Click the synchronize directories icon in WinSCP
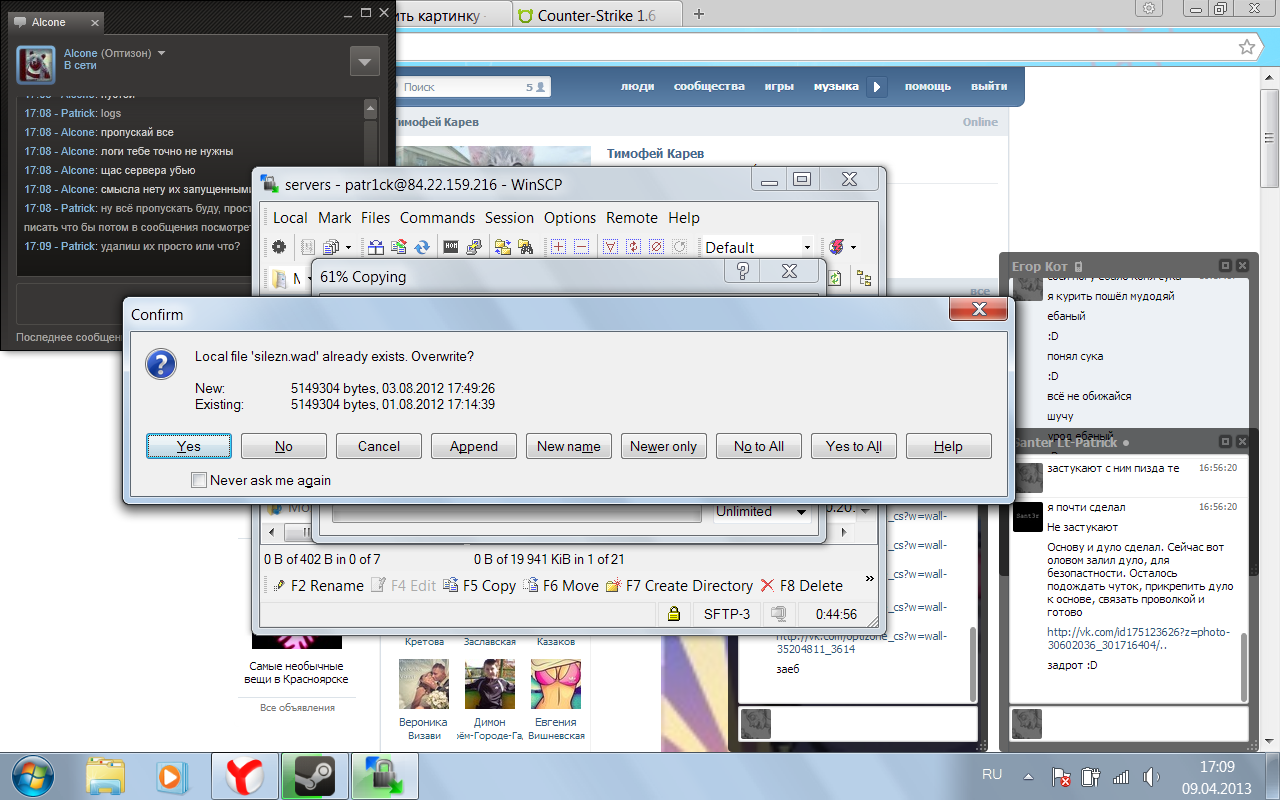This screenshot has width=1280, height=800. tap(399, 247)
